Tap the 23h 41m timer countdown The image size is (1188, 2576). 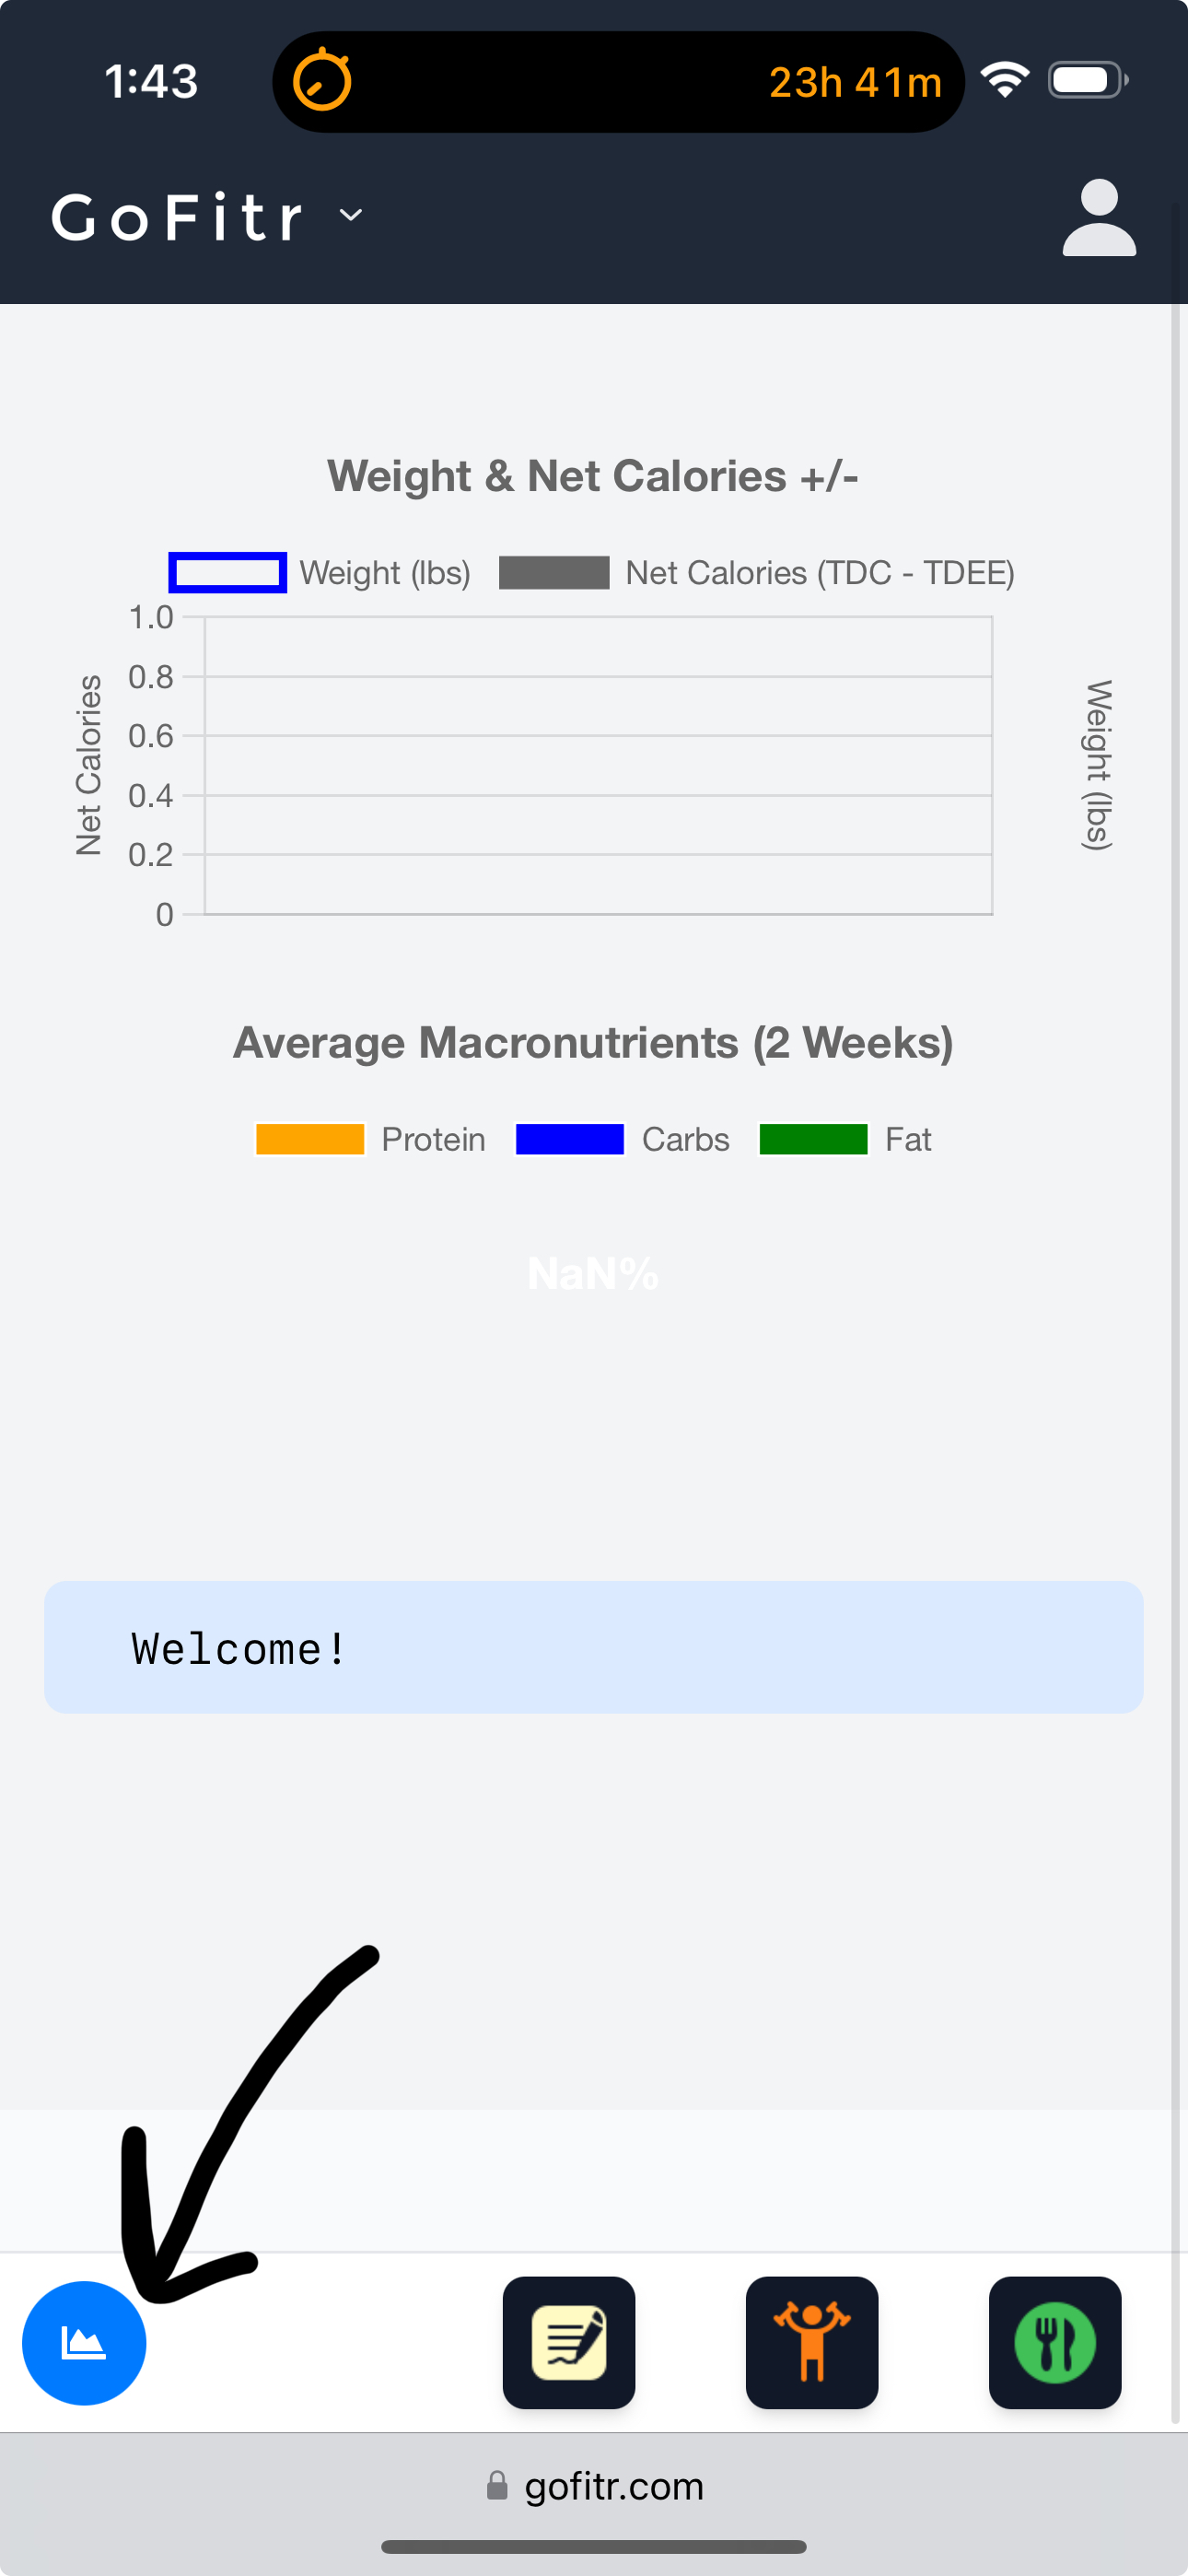(855, 82)
